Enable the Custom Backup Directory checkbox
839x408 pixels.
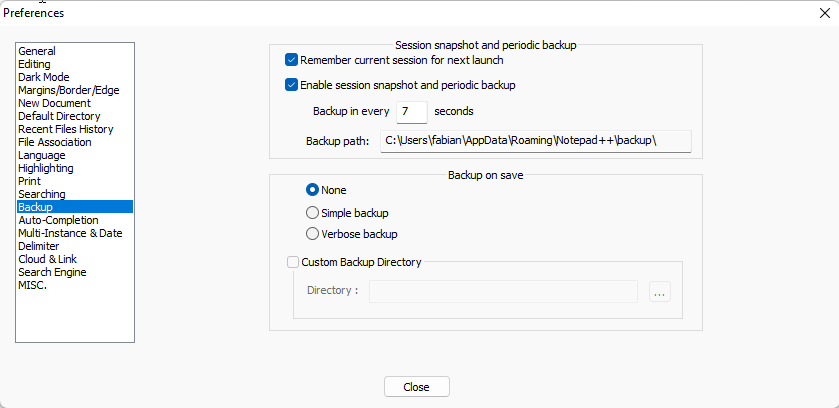tap(293, 263)
